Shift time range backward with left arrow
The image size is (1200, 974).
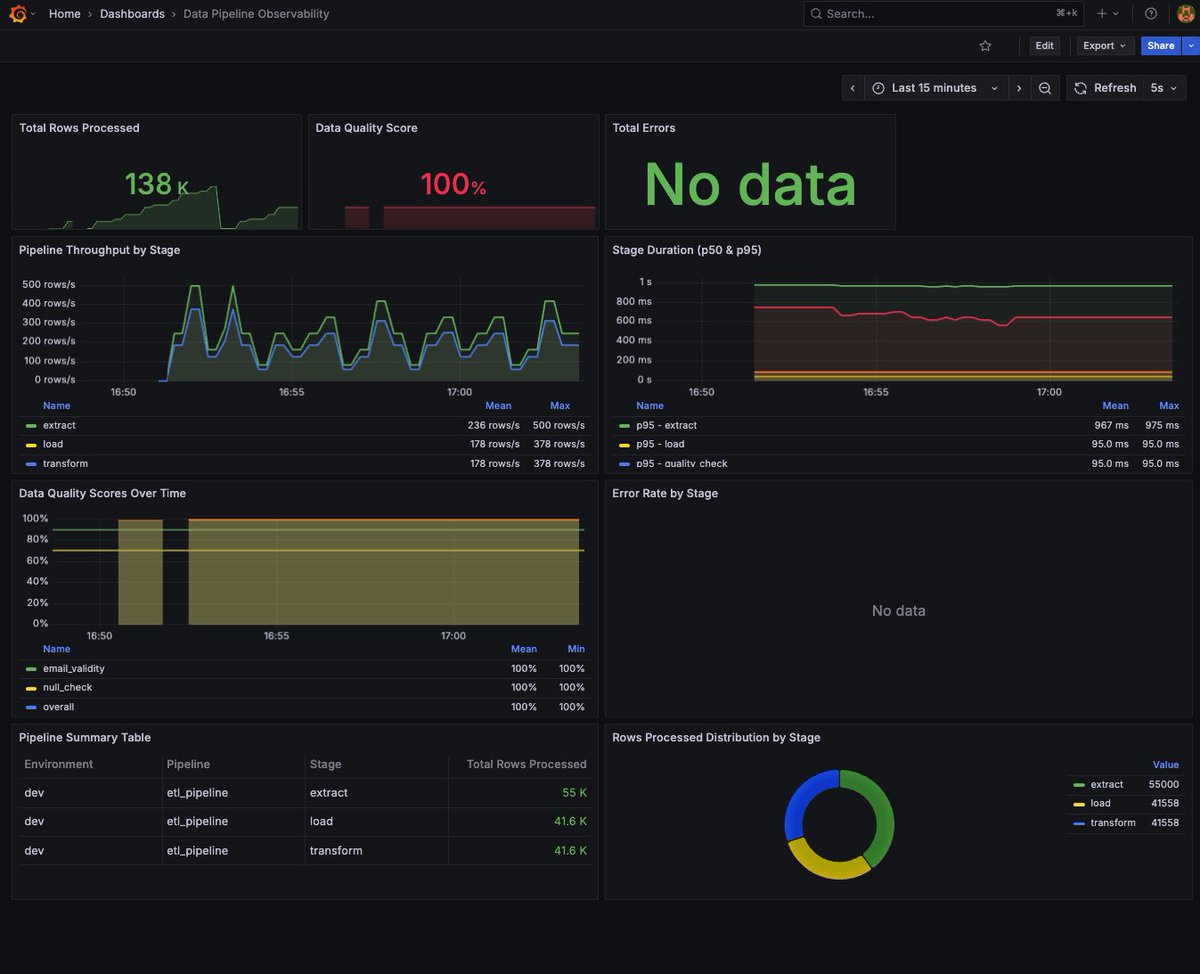click(852, 88)
